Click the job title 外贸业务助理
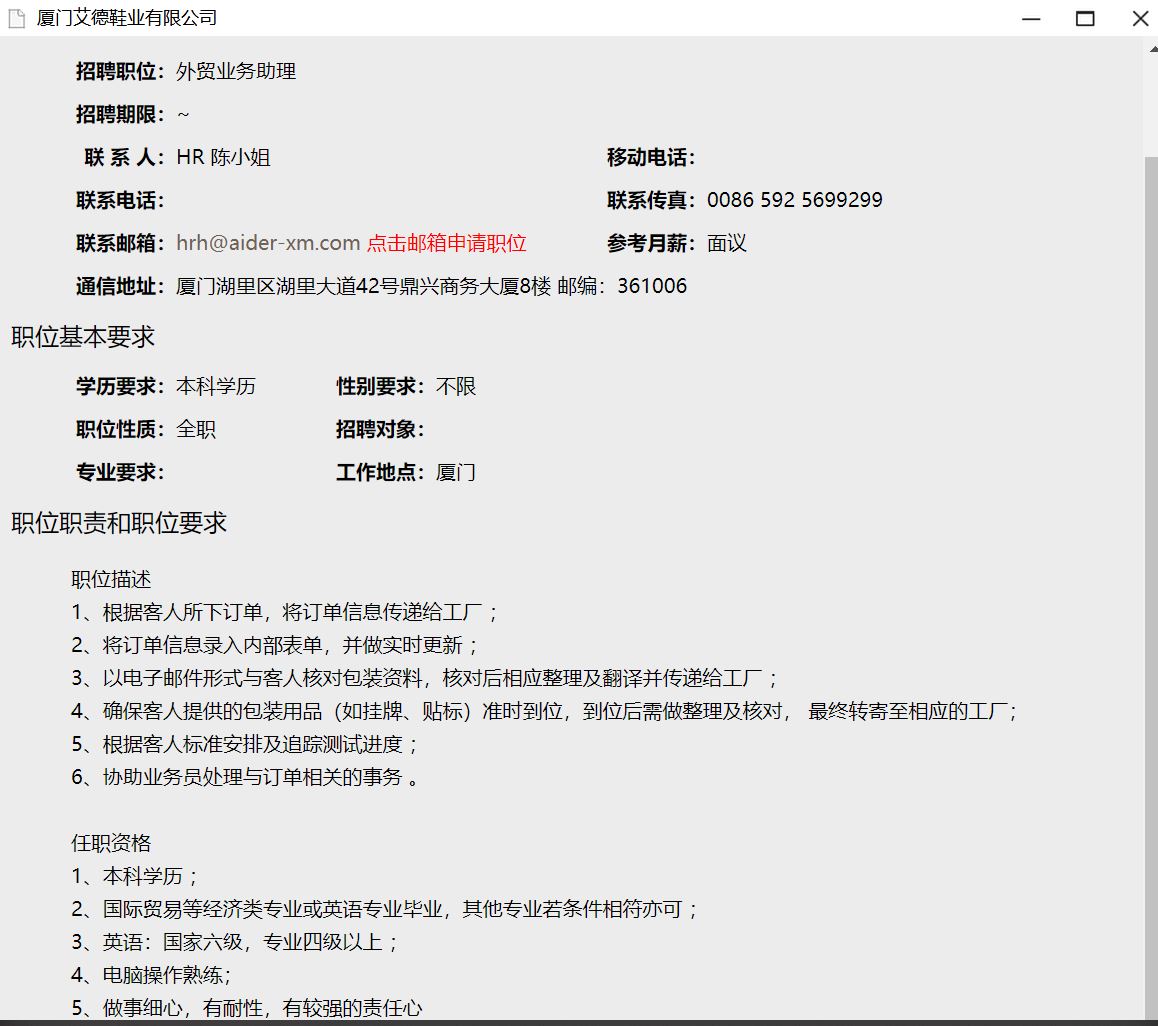 pyautogui.click(x=236, y=72)
